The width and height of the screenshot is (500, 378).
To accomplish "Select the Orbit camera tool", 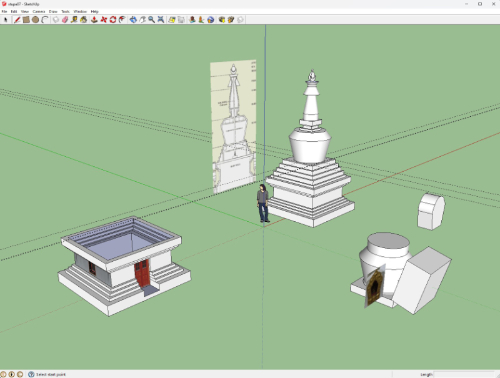I will click(x=133, y=20).
